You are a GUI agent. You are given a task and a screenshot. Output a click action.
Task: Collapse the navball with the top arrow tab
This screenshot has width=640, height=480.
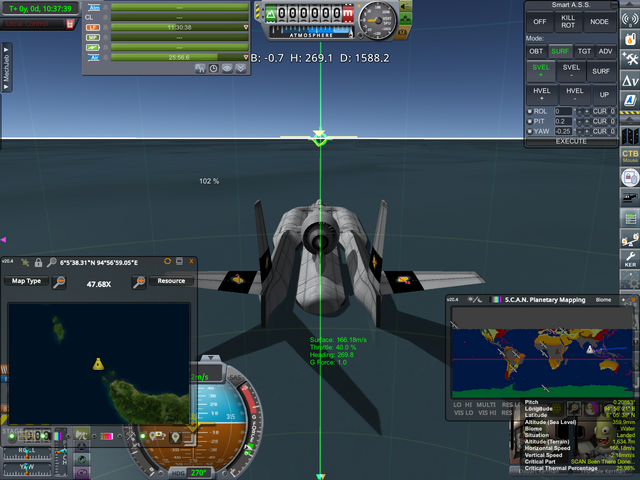pos(211,358)
